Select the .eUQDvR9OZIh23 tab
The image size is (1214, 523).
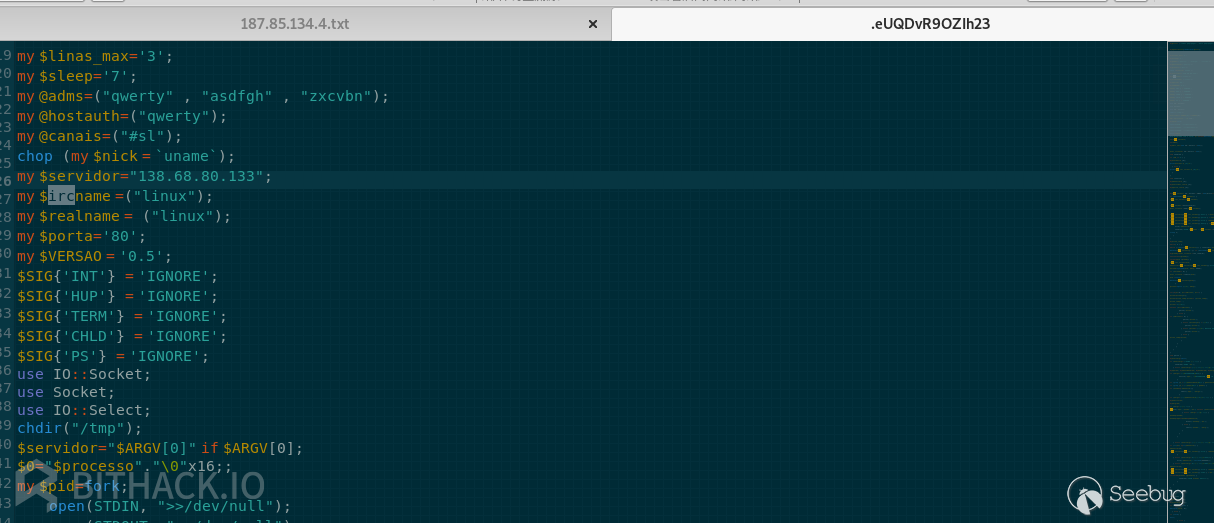(x=930, y=24)
